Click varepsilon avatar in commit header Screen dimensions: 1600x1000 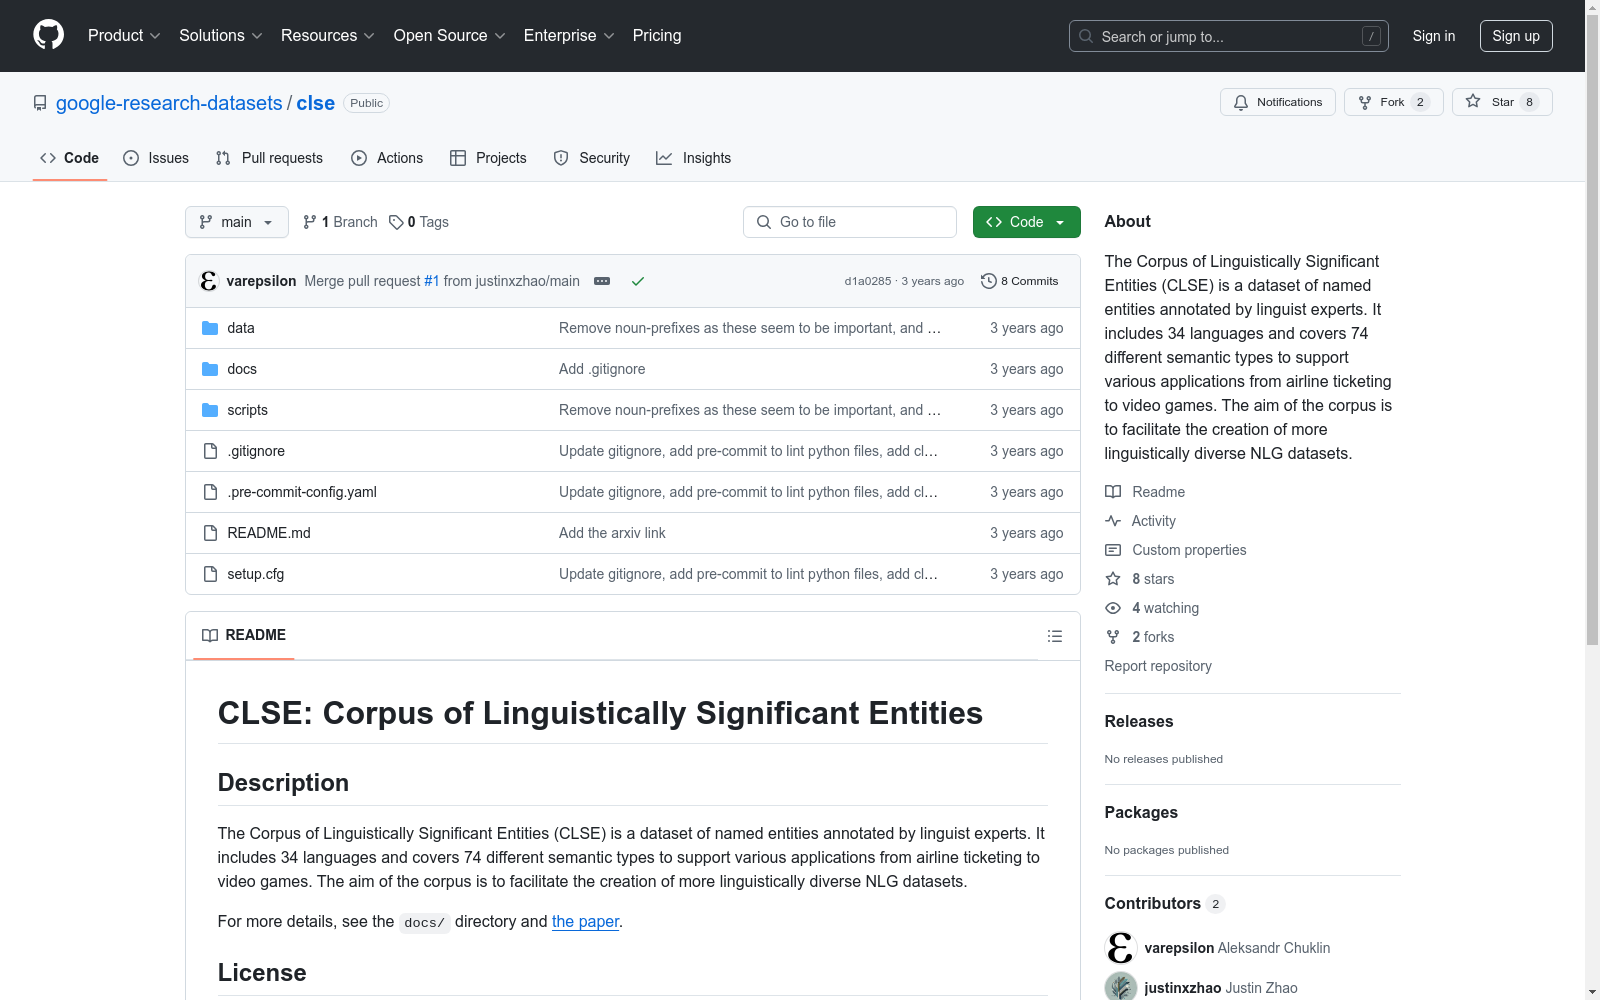click(x=208, y=281)
